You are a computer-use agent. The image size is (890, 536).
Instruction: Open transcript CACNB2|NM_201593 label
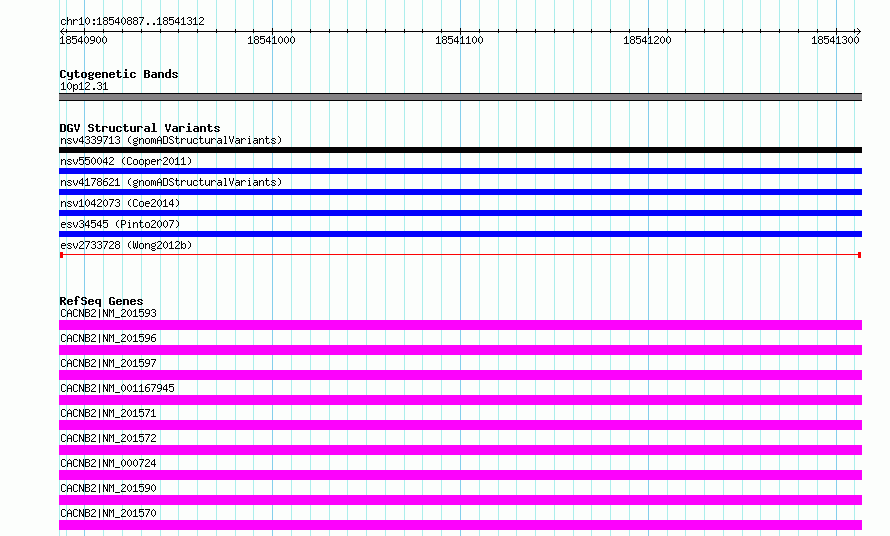(x=108, y=313)
